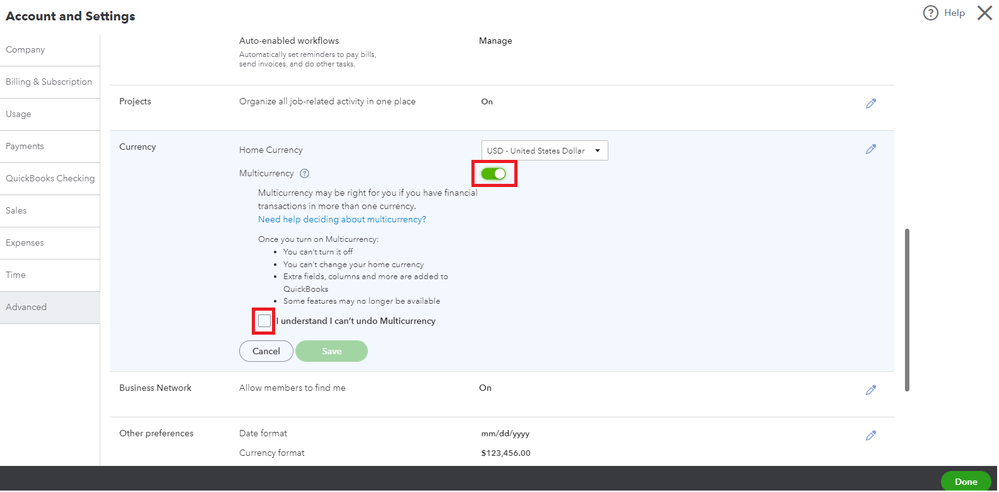Image resolution: width=999 pixels, height=492 pixels.
Task: Click the Multicurrency info question icon
Action: click(x=304, y=173)
